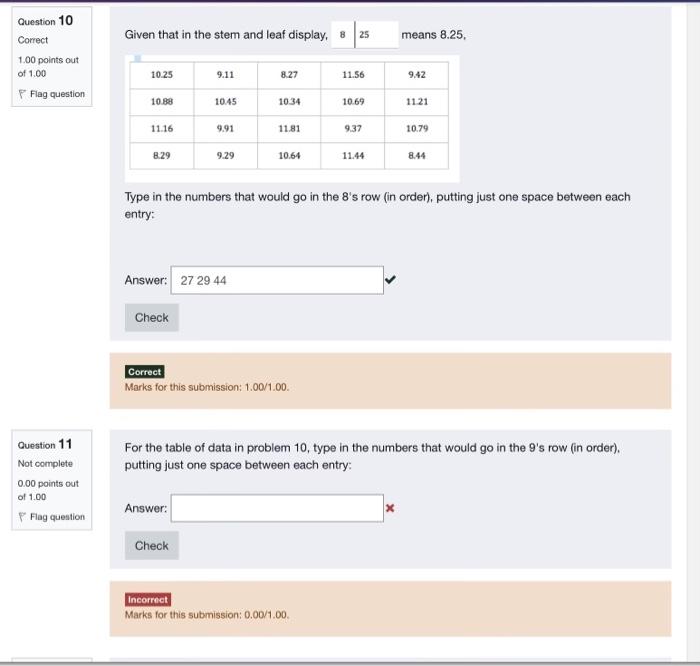Click table cell 9.29
This screenshot has width=700, height=666.
[x=225, y=155]
